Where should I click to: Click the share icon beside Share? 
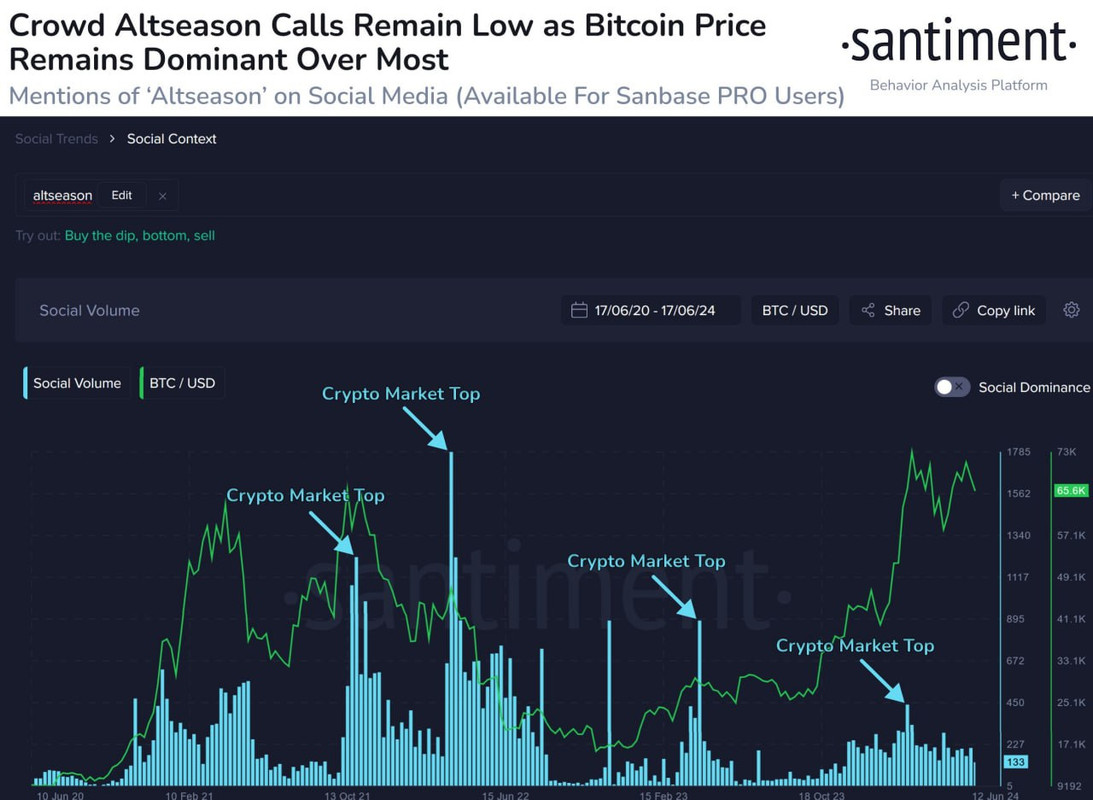(x=868, y=310)
